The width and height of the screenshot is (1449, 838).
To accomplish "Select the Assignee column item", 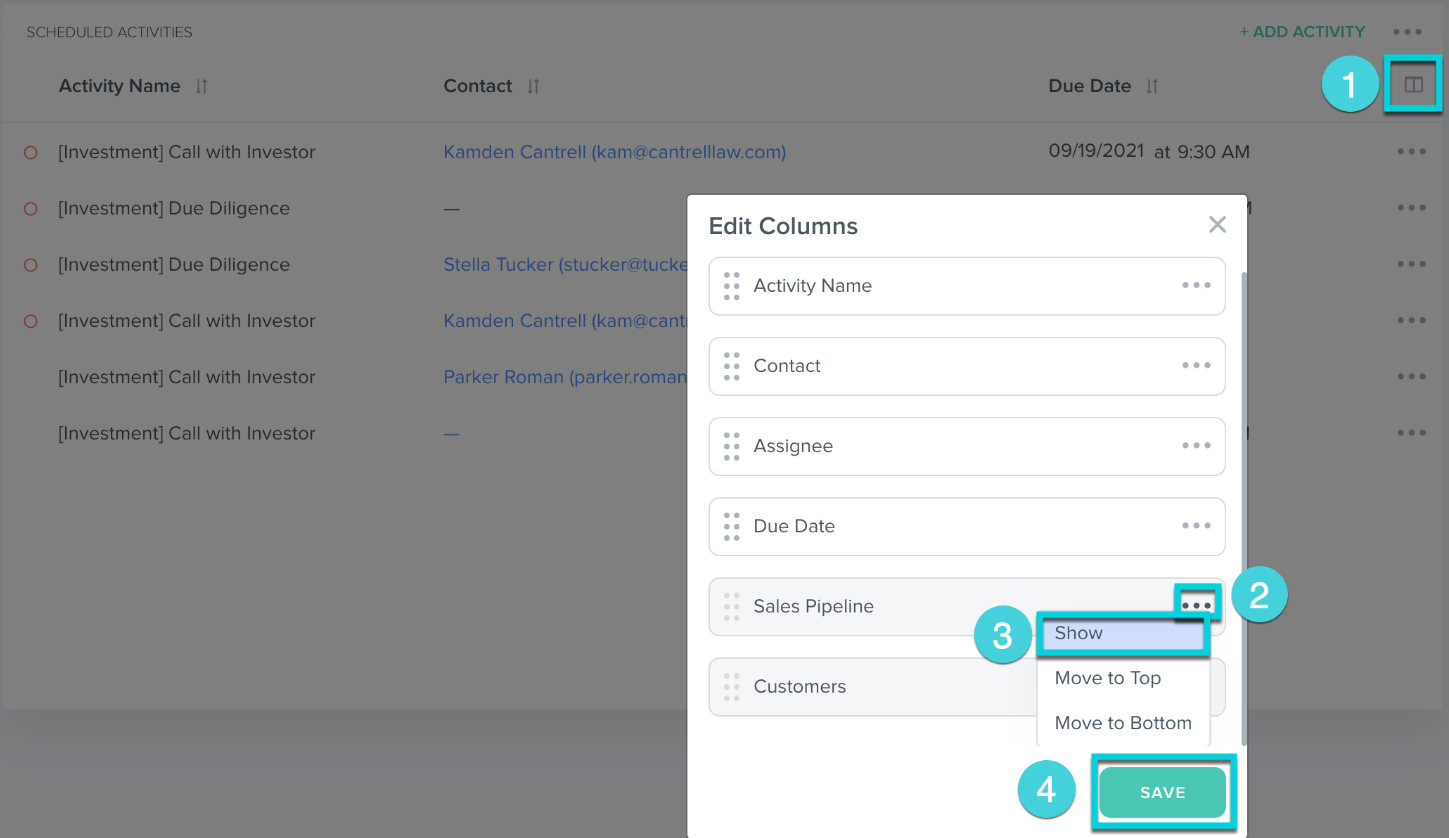I will click(967, 446).
